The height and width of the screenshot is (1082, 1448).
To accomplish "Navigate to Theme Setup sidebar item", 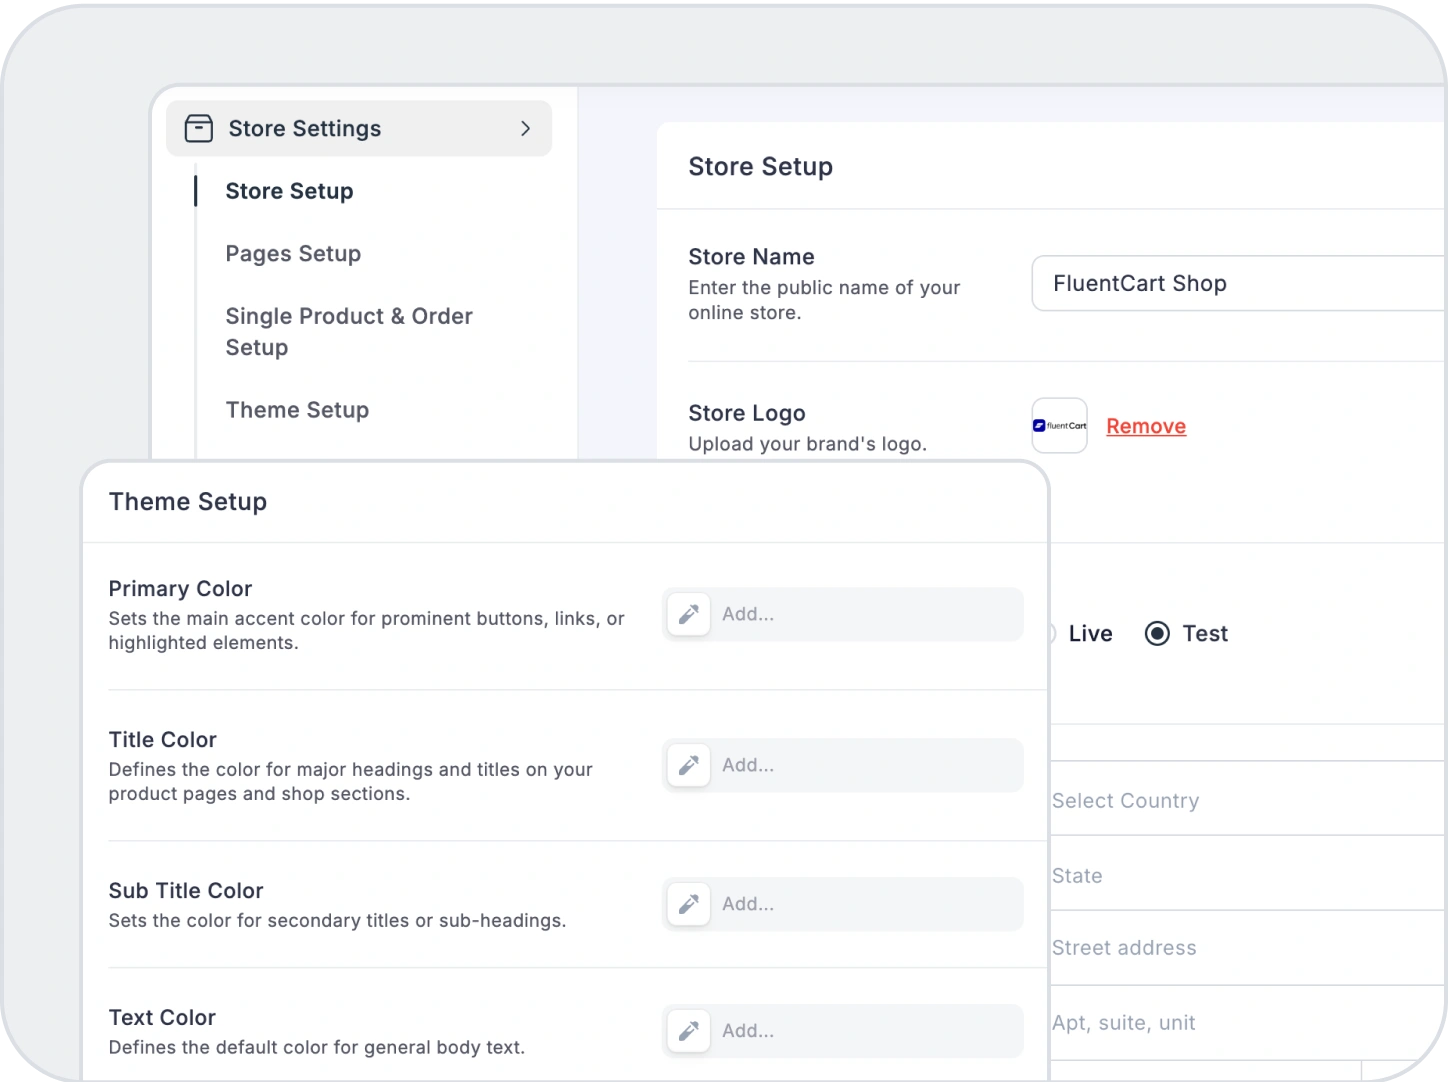I will coord(297,410).
